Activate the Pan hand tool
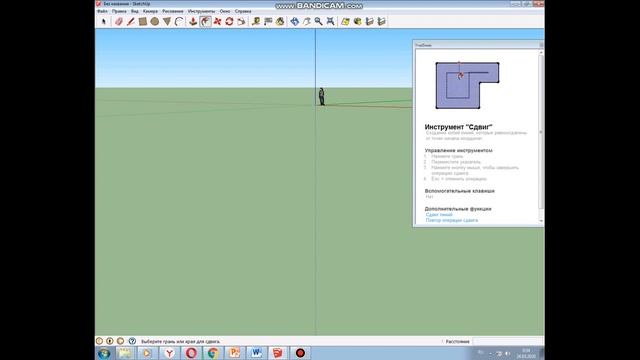The width and height of the screenshot is (640, 360). coord(307,22)
